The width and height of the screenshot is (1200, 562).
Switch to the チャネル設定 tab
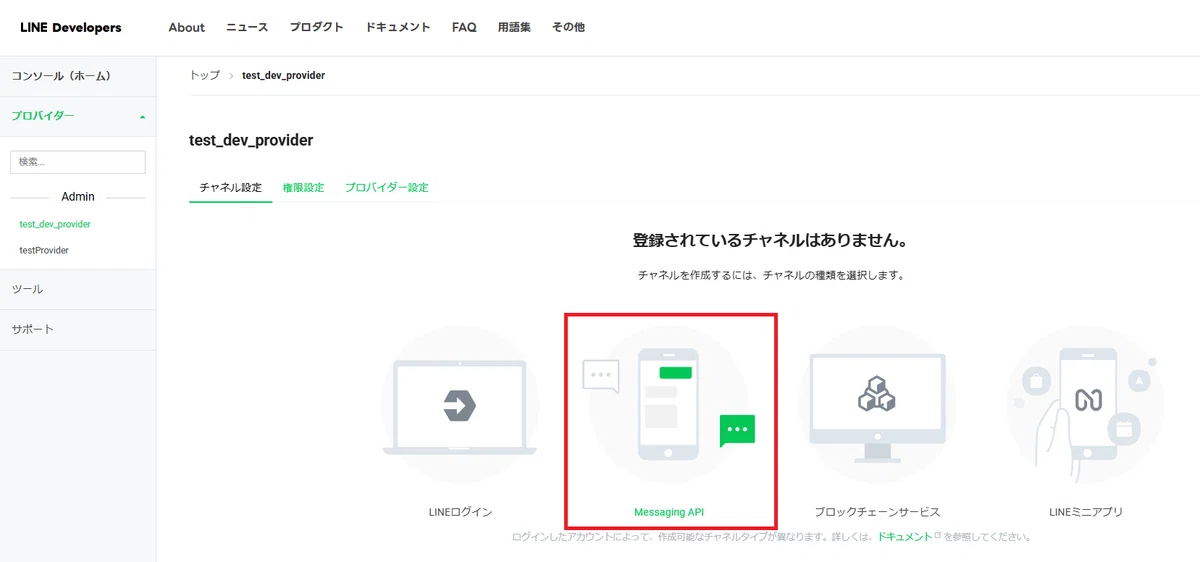(230, 188)
